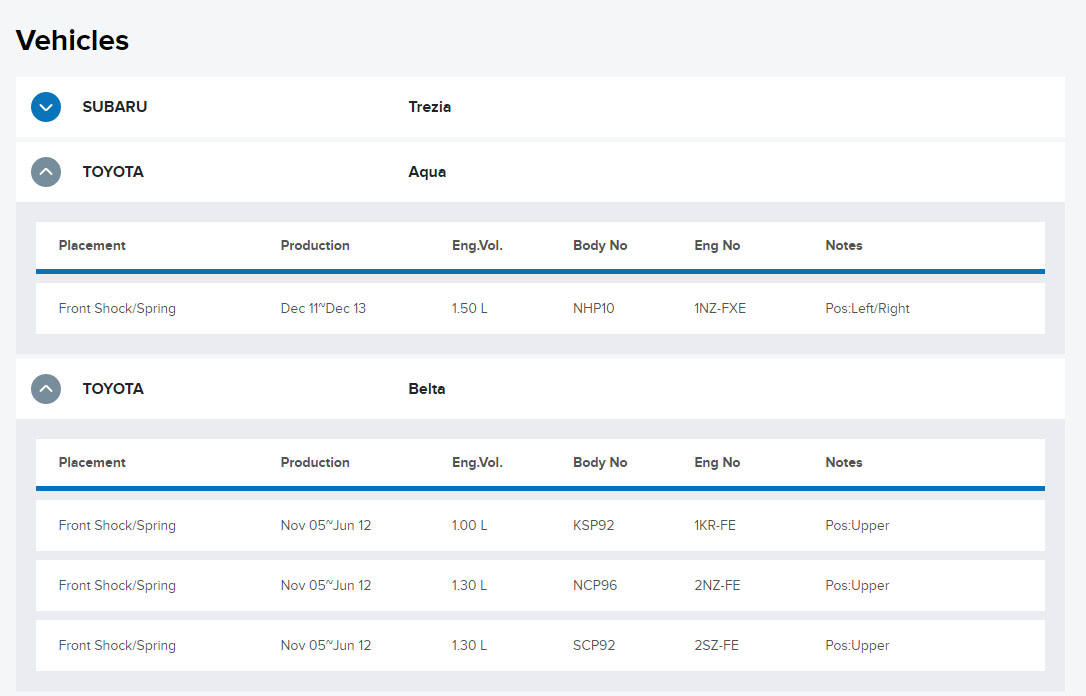Viewport: 1086px width, 696px height.
Task: Click the TOYOTA label in Belta row
Action: (x=113, y=389)
